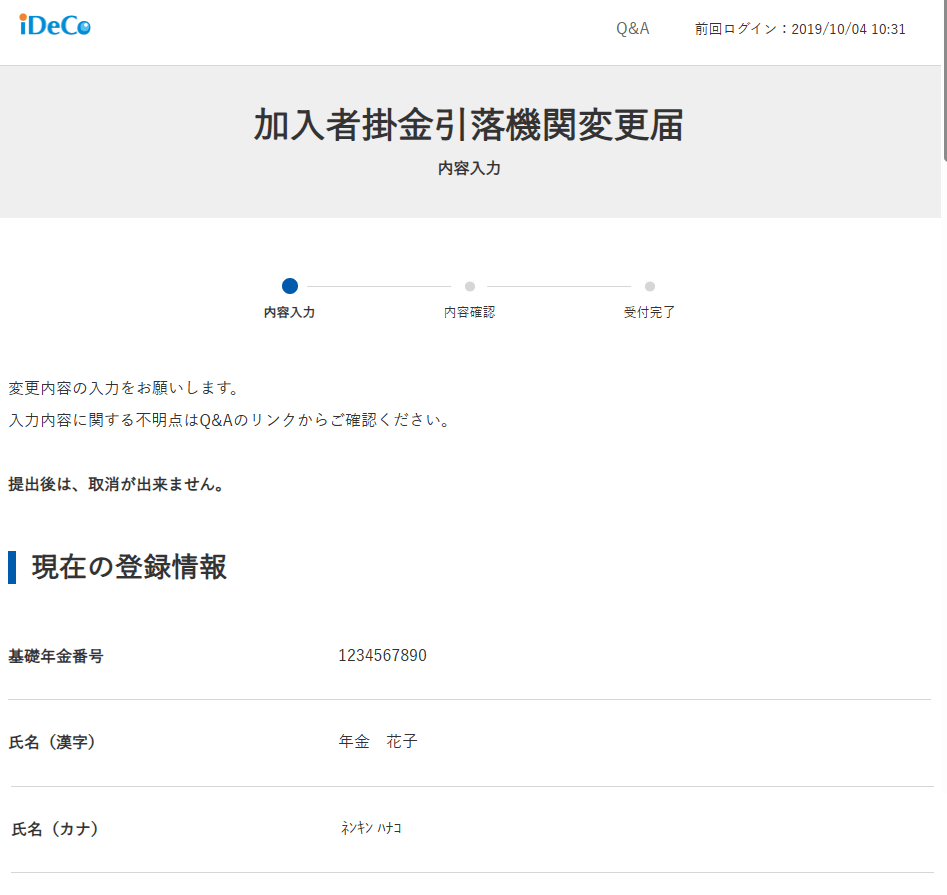
Task: Click the grey 内容確認 step dot
Action: [x=470, y=286]
